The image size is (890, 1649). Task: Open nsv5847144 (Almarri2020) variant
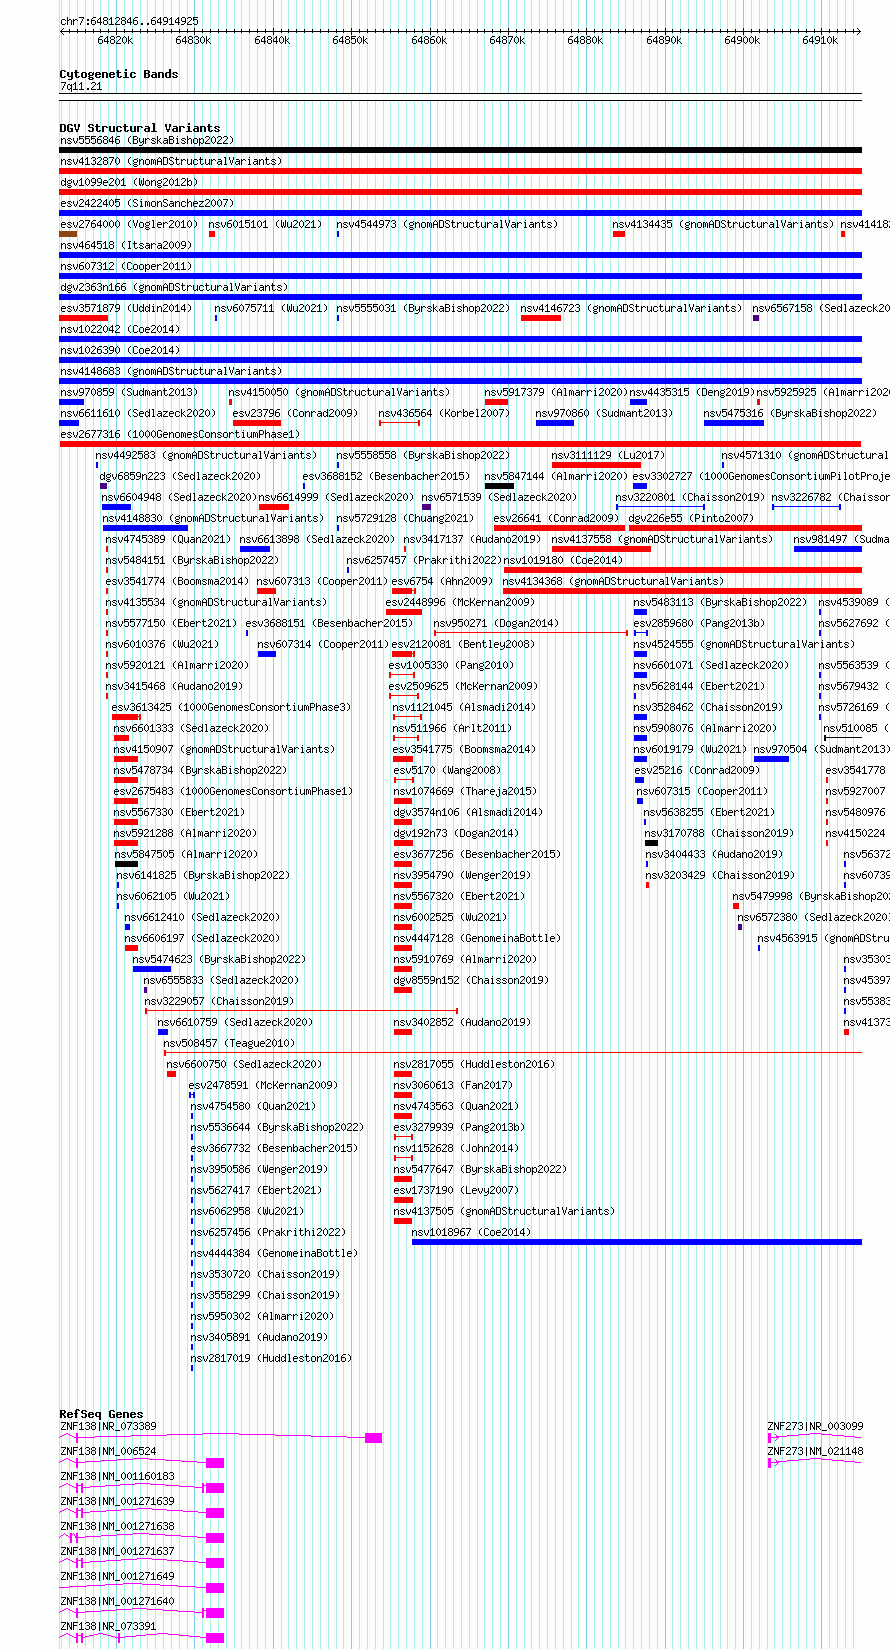[556, 476]
